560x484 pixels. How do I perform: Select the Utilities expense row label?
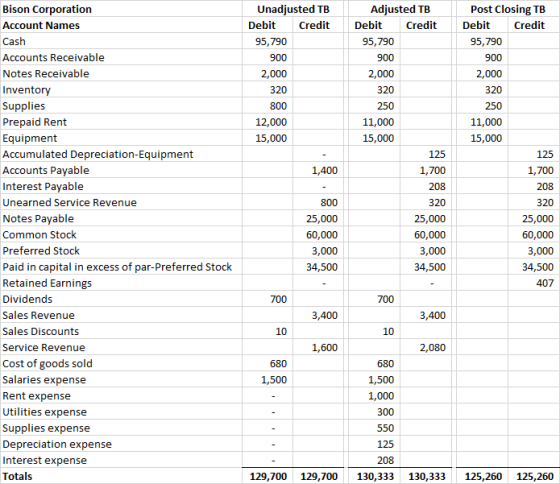pos(45,412)
